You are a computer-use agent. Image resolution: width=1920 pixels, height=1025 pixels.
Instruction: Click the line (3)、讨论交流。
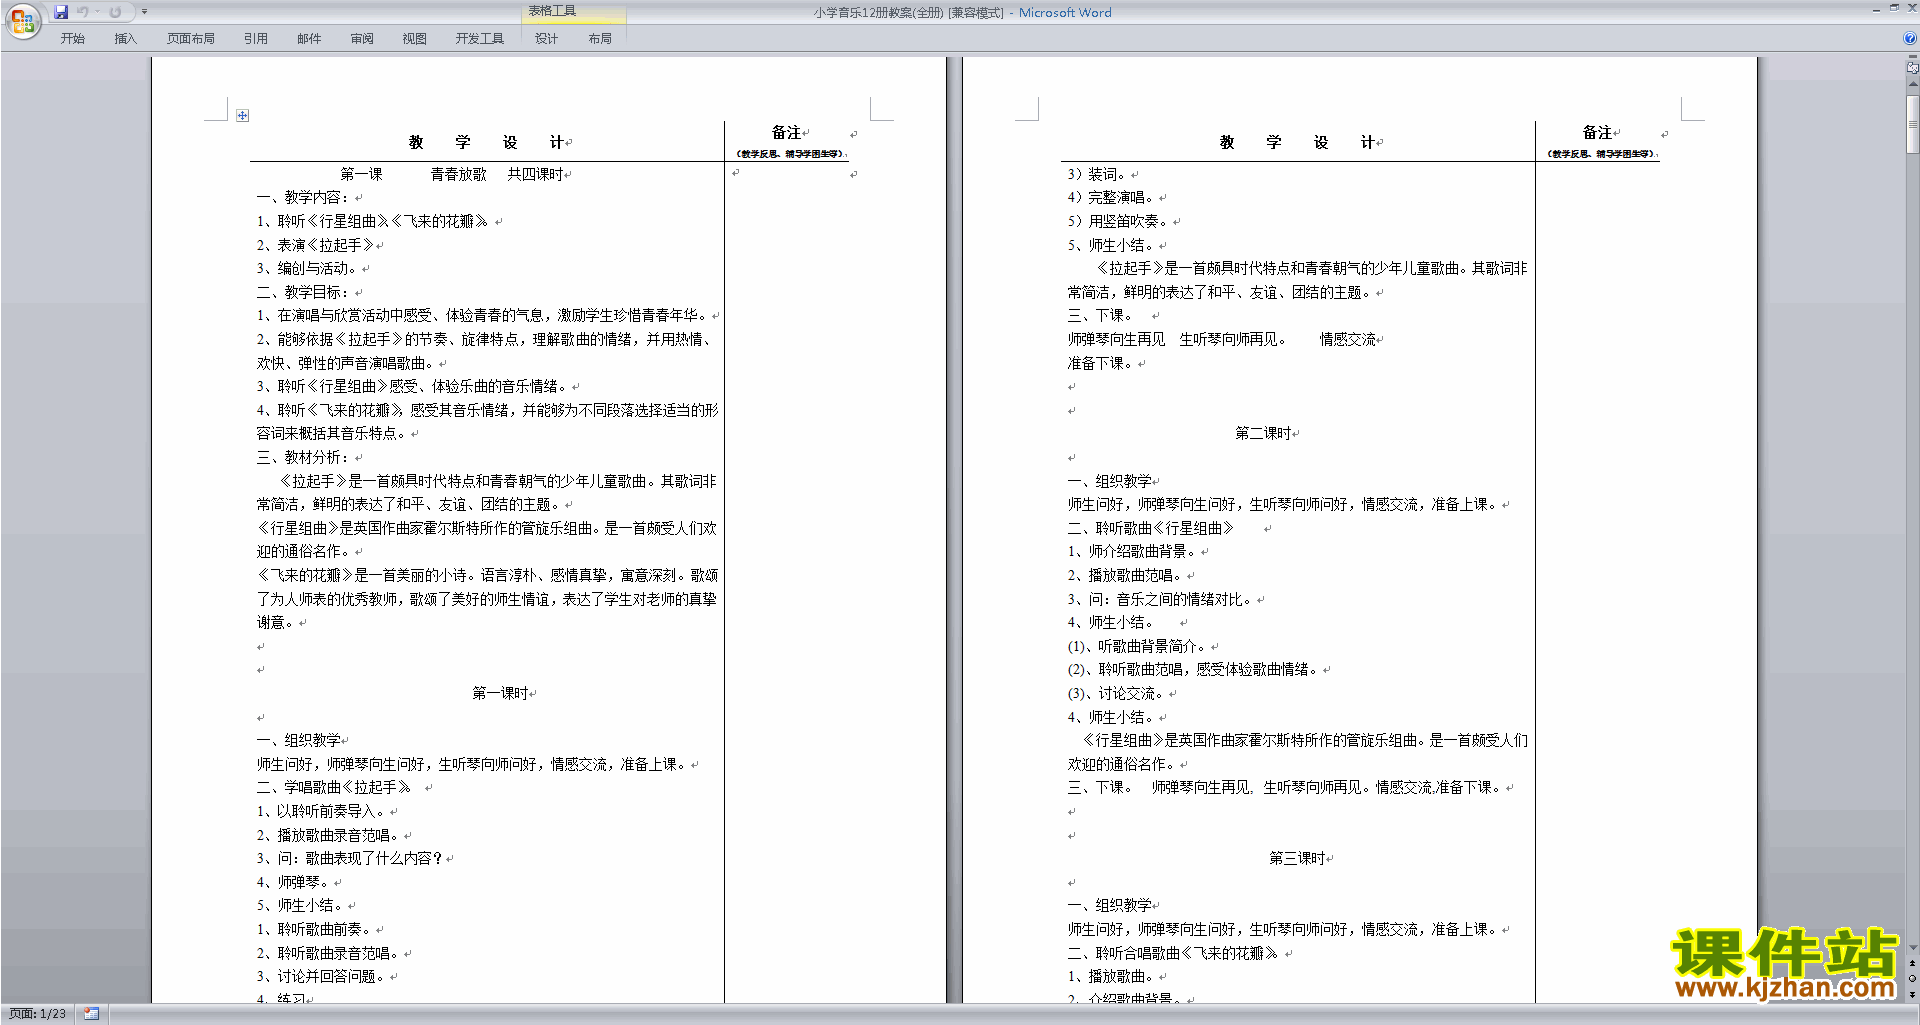tap(1117, 693)
